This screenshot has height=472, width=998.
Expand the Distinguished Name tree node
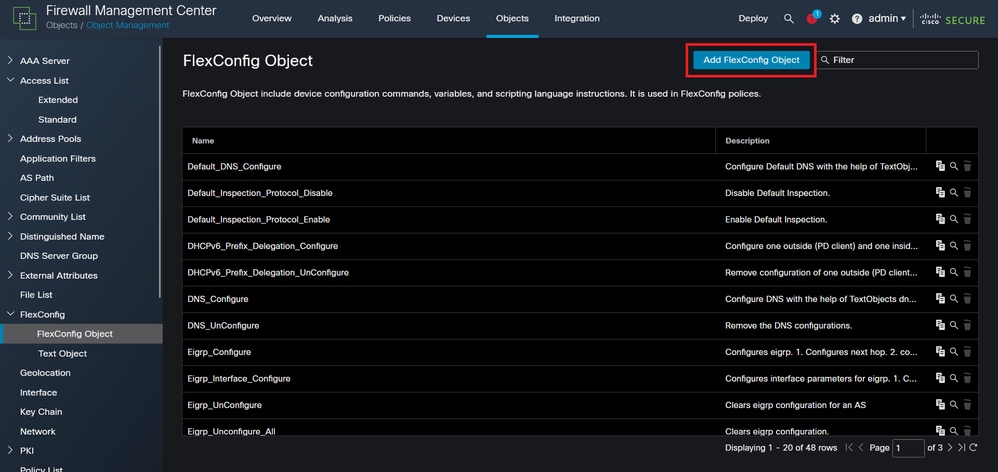(x=10, y=236)
